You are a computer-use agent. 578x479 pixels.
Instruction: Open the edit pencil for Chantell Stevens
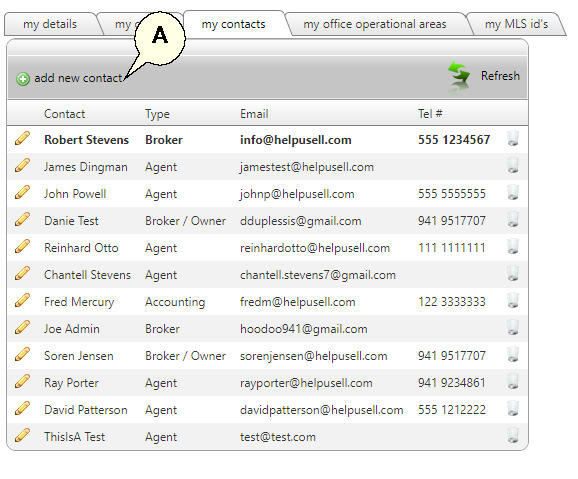(22, 274)
